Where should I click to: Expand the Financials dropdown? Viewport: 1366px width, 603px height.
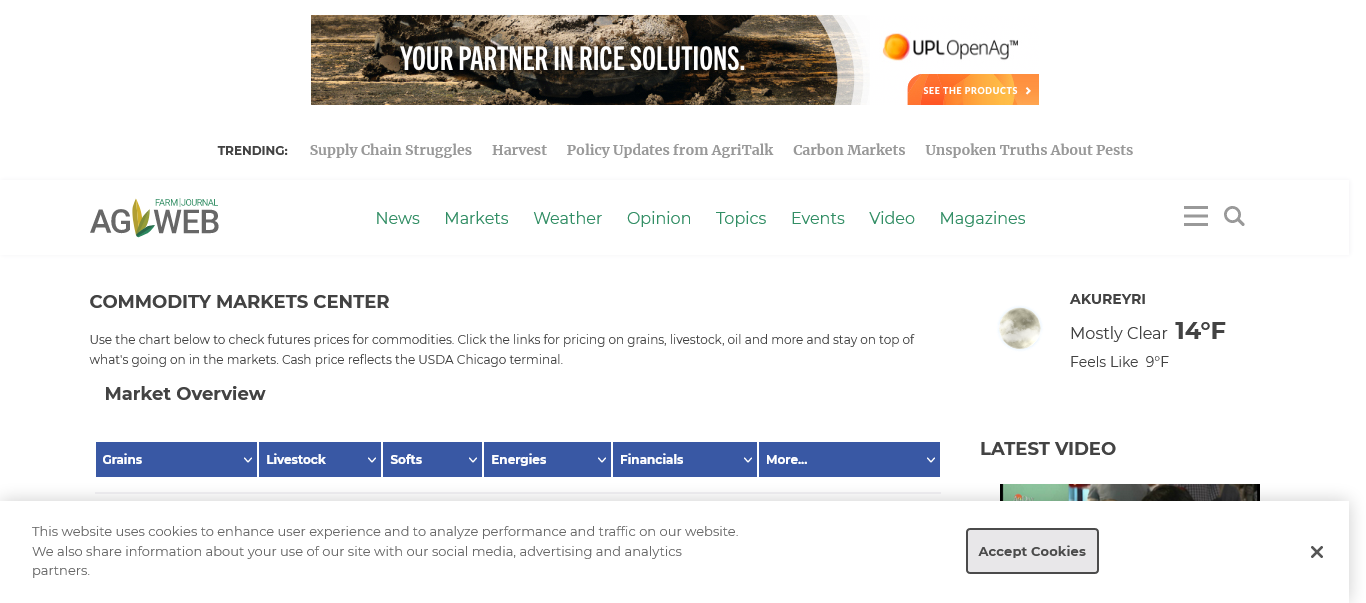point(685,459)
